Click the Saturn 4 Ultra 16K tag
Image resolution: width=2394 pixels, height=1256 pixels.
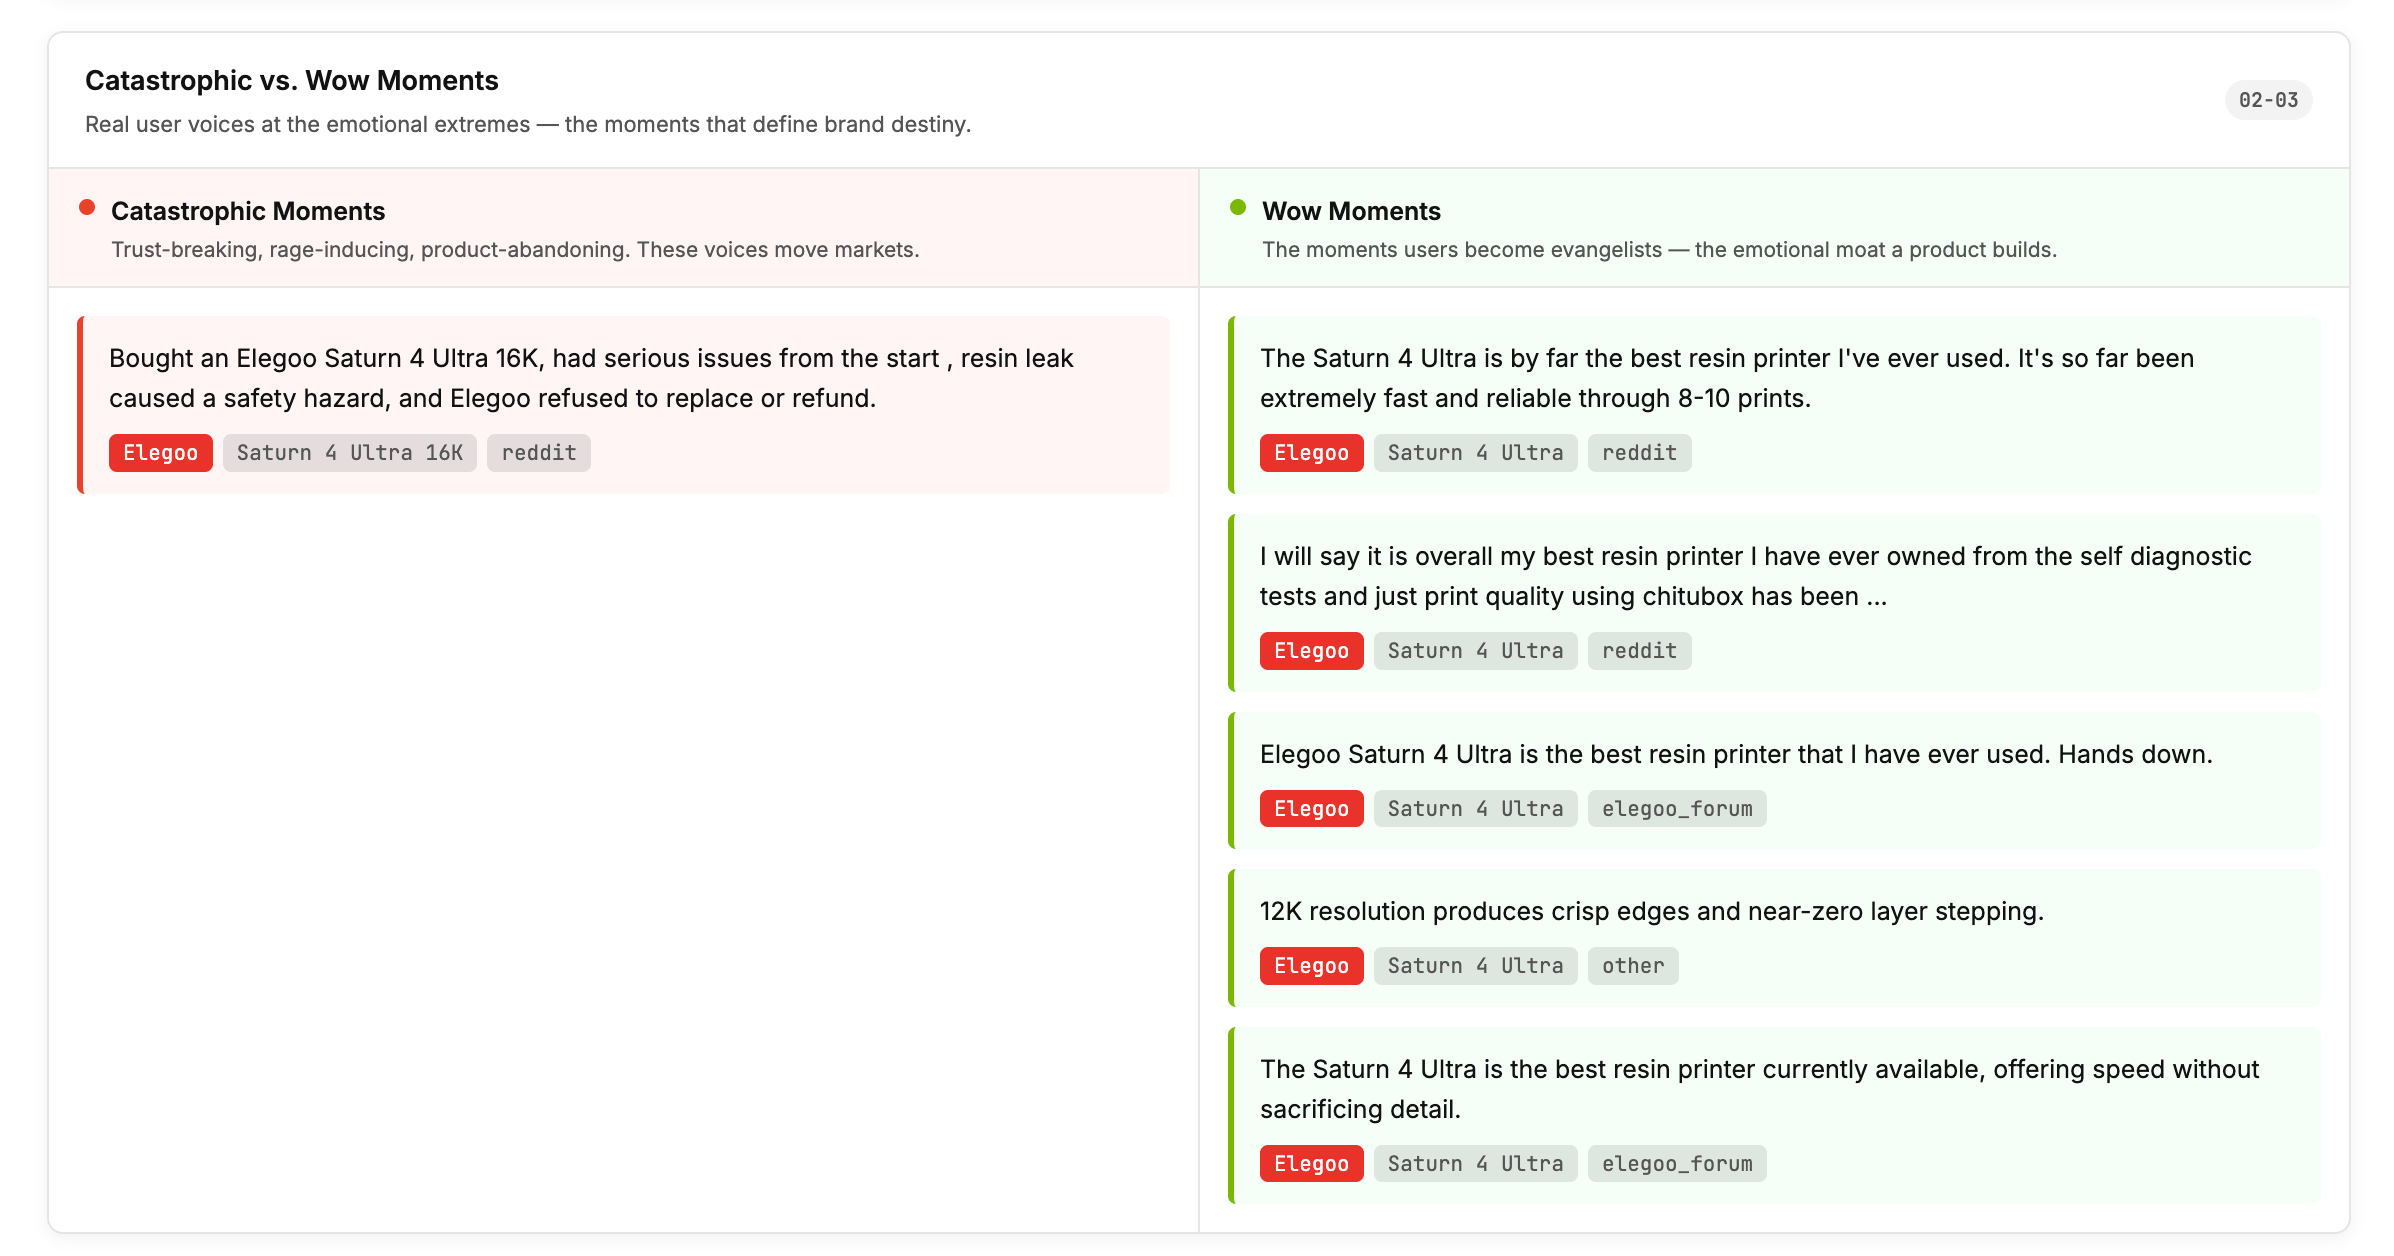coord(349,453)
